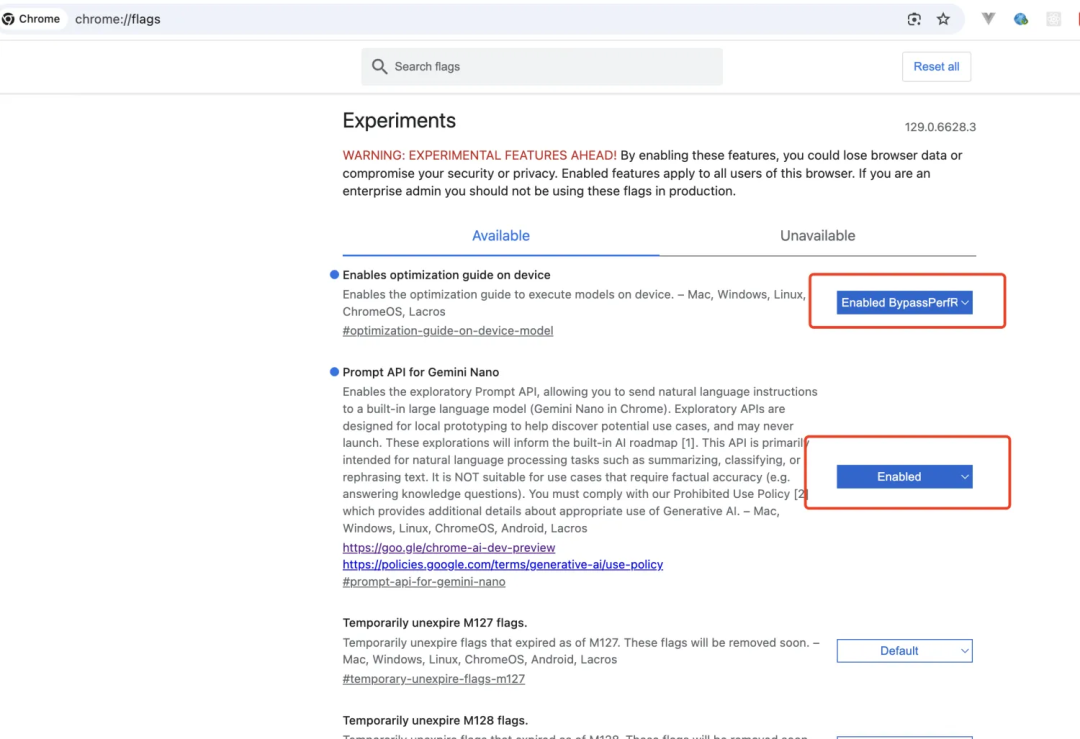Focus the Search flags input field
The image size is (1080, 739).
click(x=550, y=67)
